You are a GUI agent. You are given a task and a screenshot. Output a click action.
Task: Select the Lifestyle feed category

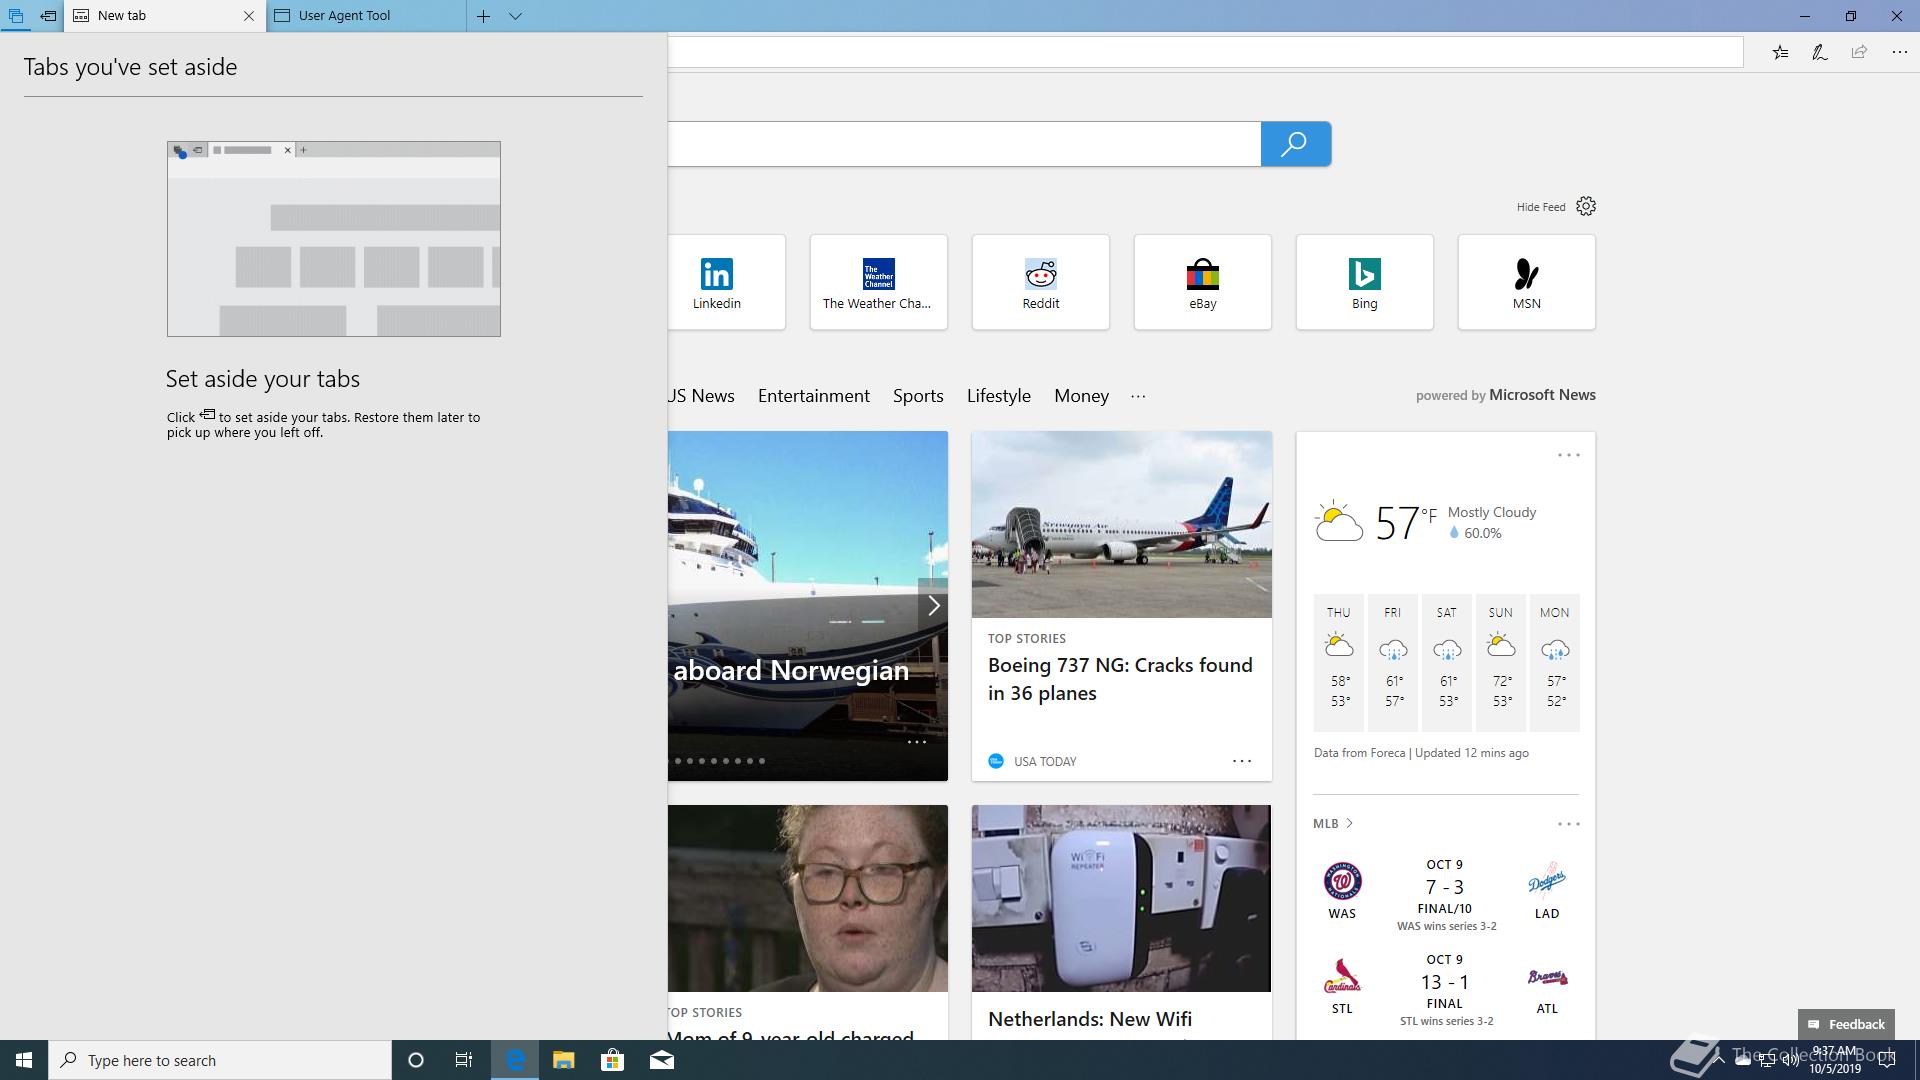click(x=998, y=396)
